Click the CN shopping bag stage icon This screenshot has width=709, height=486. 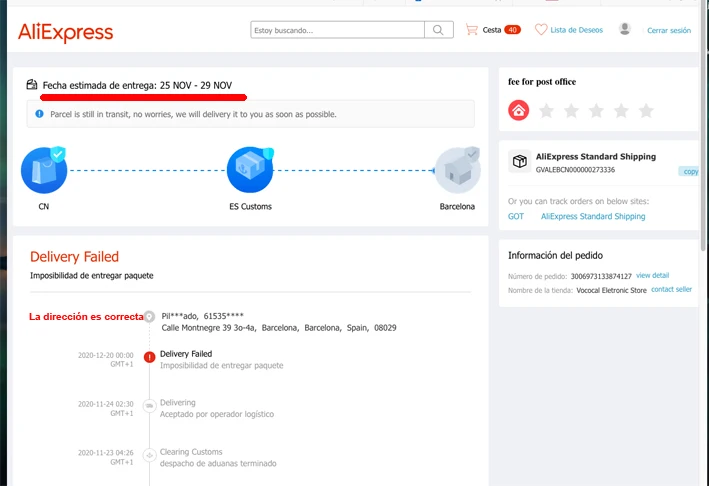click(x=44, y=170)
